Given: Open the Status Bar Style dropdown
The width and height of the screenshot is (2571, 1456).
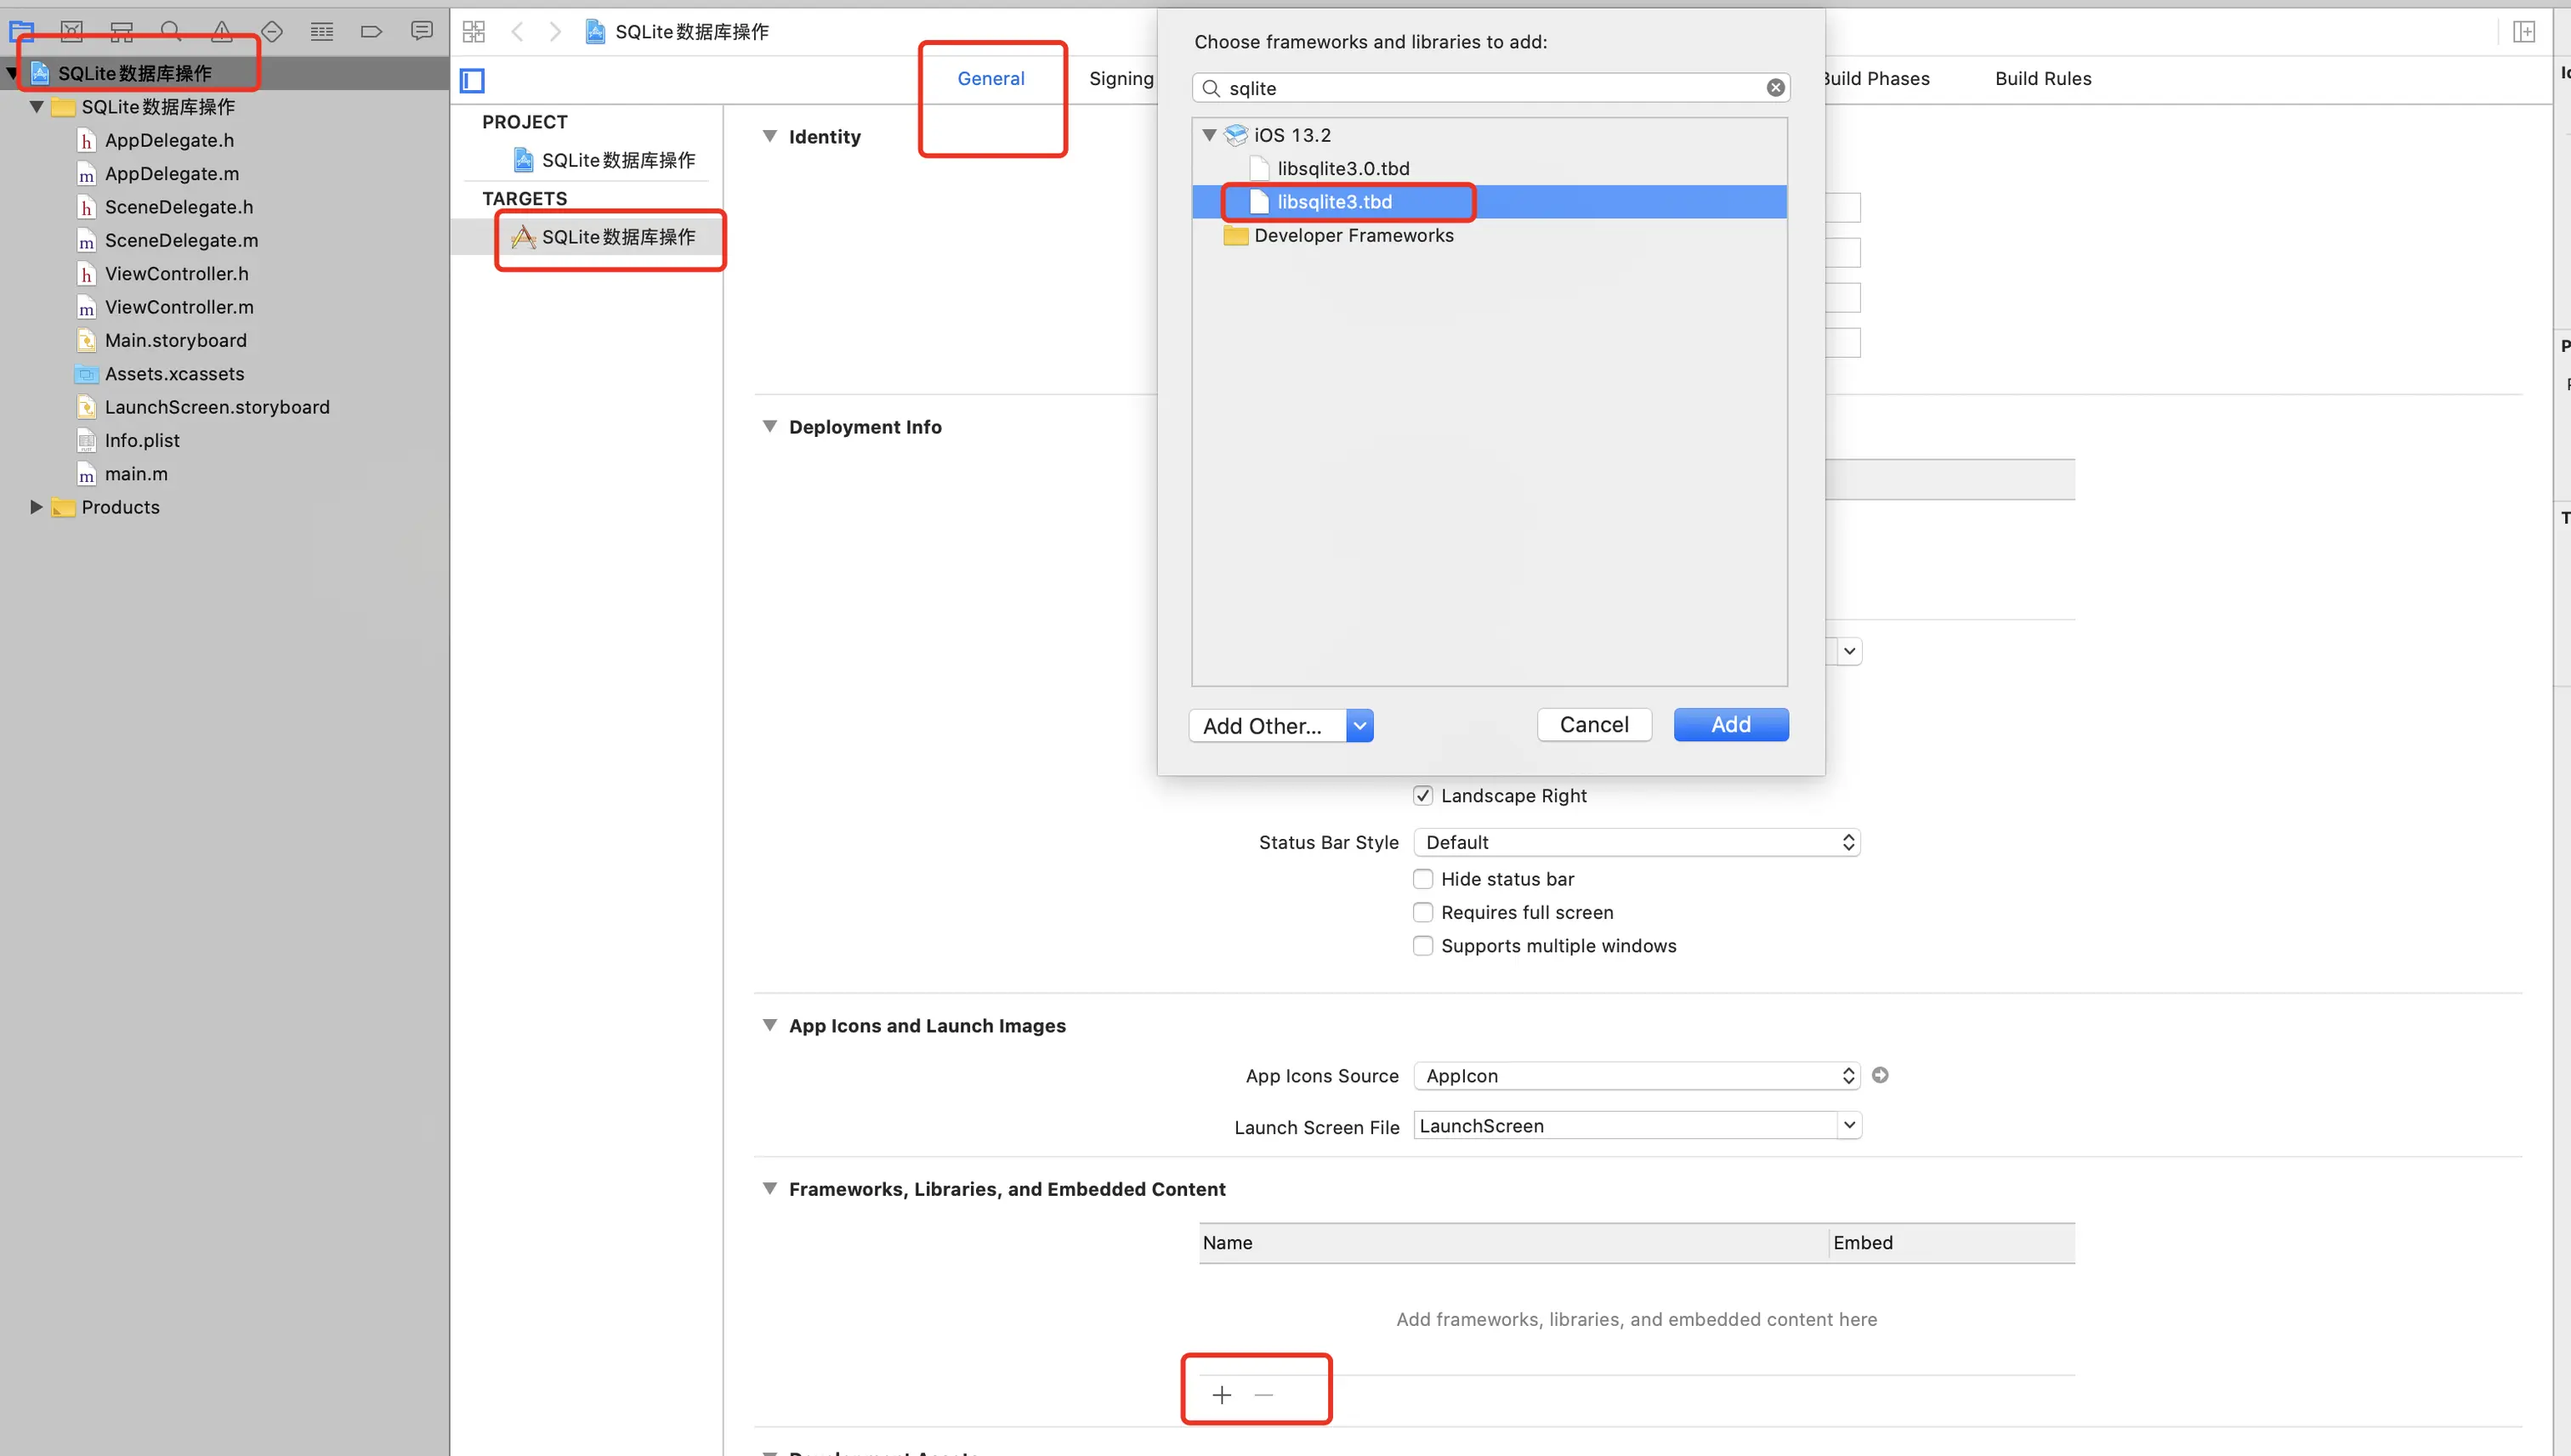Looking at the screenshot, I should point(1636,842).
